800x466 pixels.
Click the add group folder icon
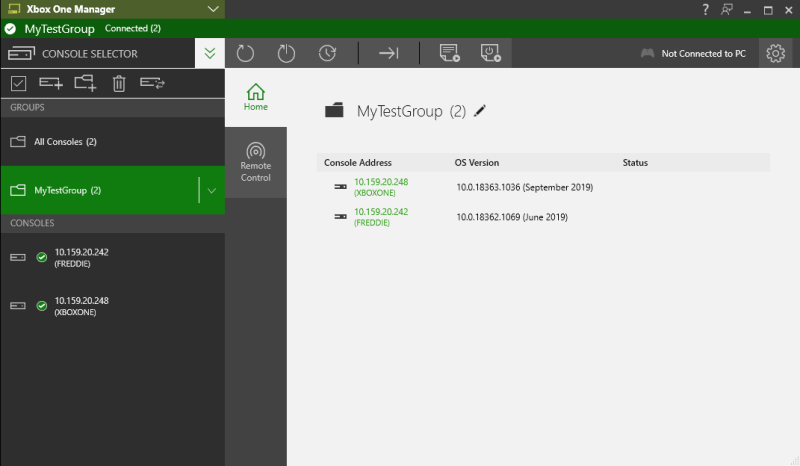click(x=85, y=83)
